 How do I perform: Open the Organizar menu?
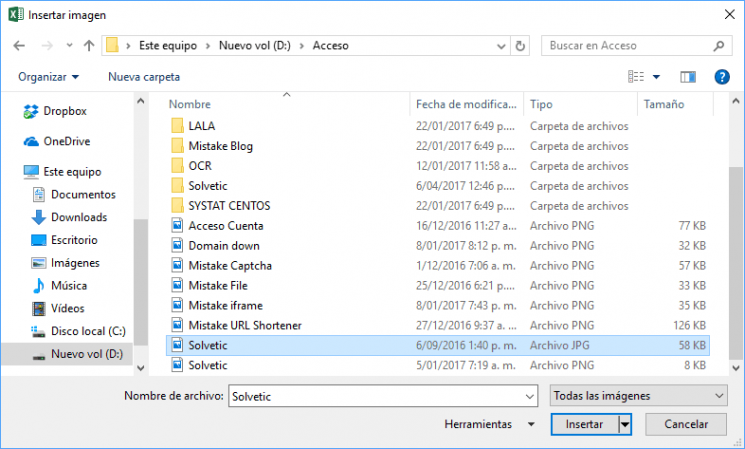(x=48, y=77)
